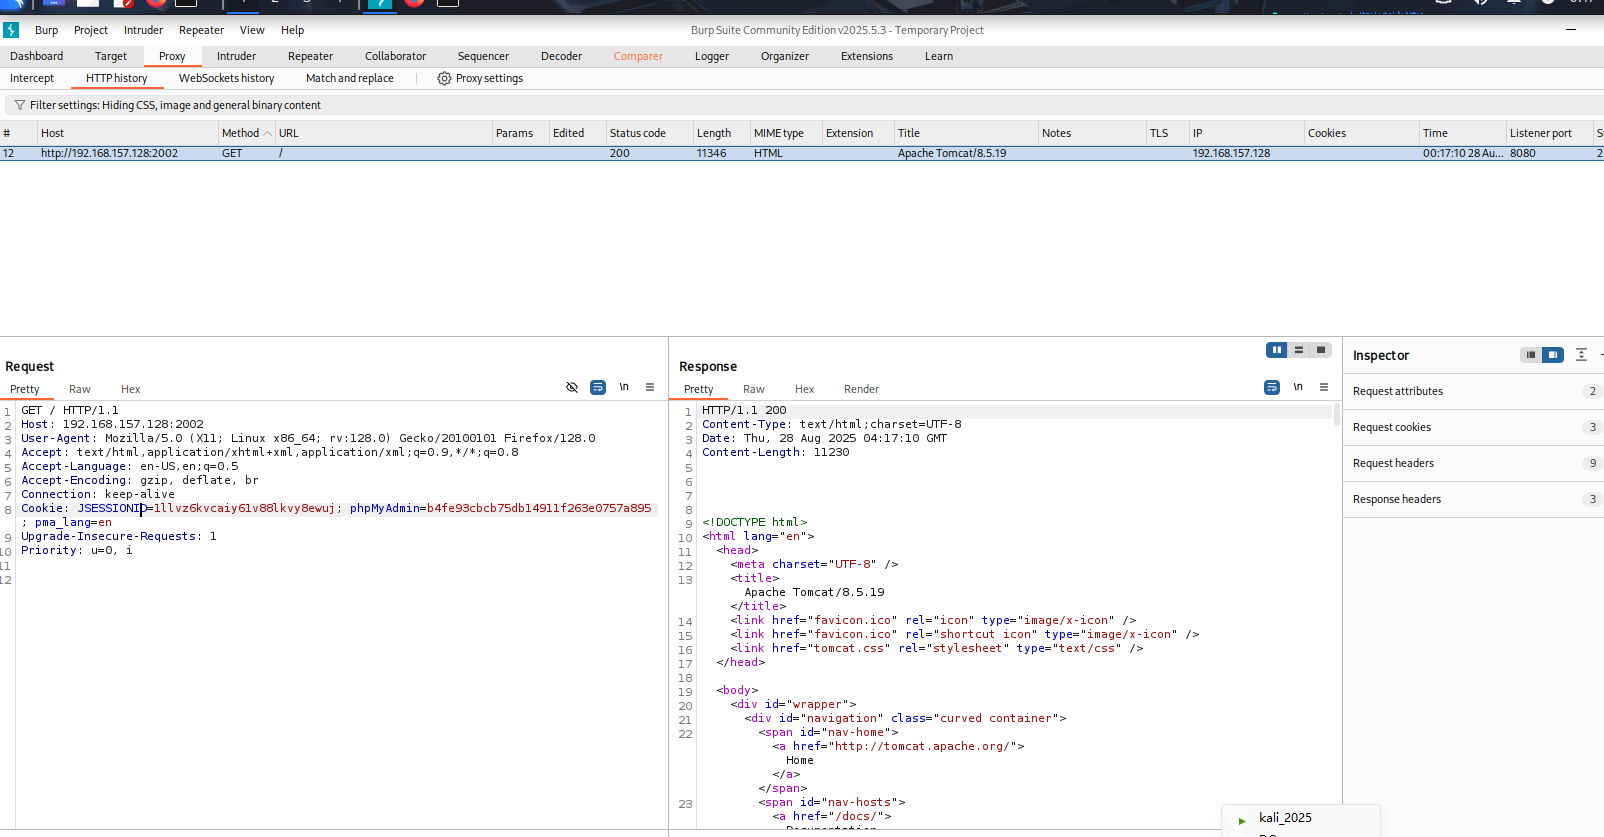Show Request in Raw view
This screenshot has width=1604, height=837.
pyautogui.click(x=80, y=389)
